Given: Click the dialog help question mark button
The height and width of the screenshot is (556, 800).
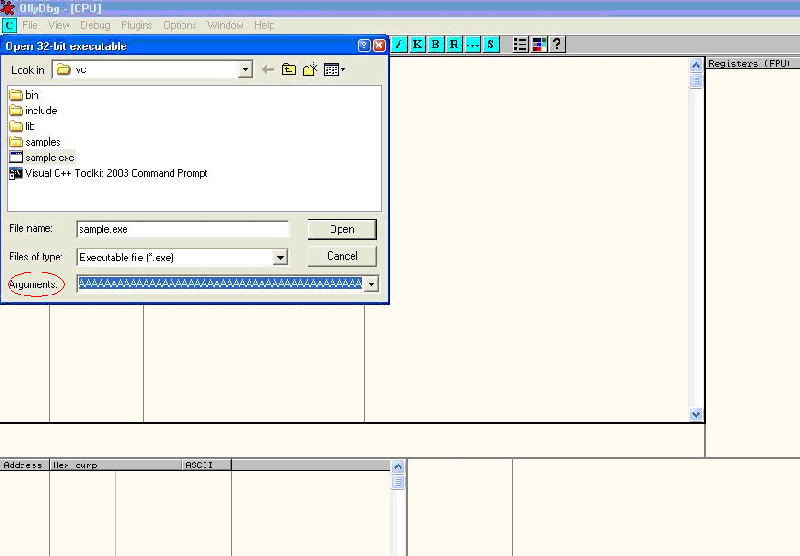Looking at the screenshot, I should (364, 45).
